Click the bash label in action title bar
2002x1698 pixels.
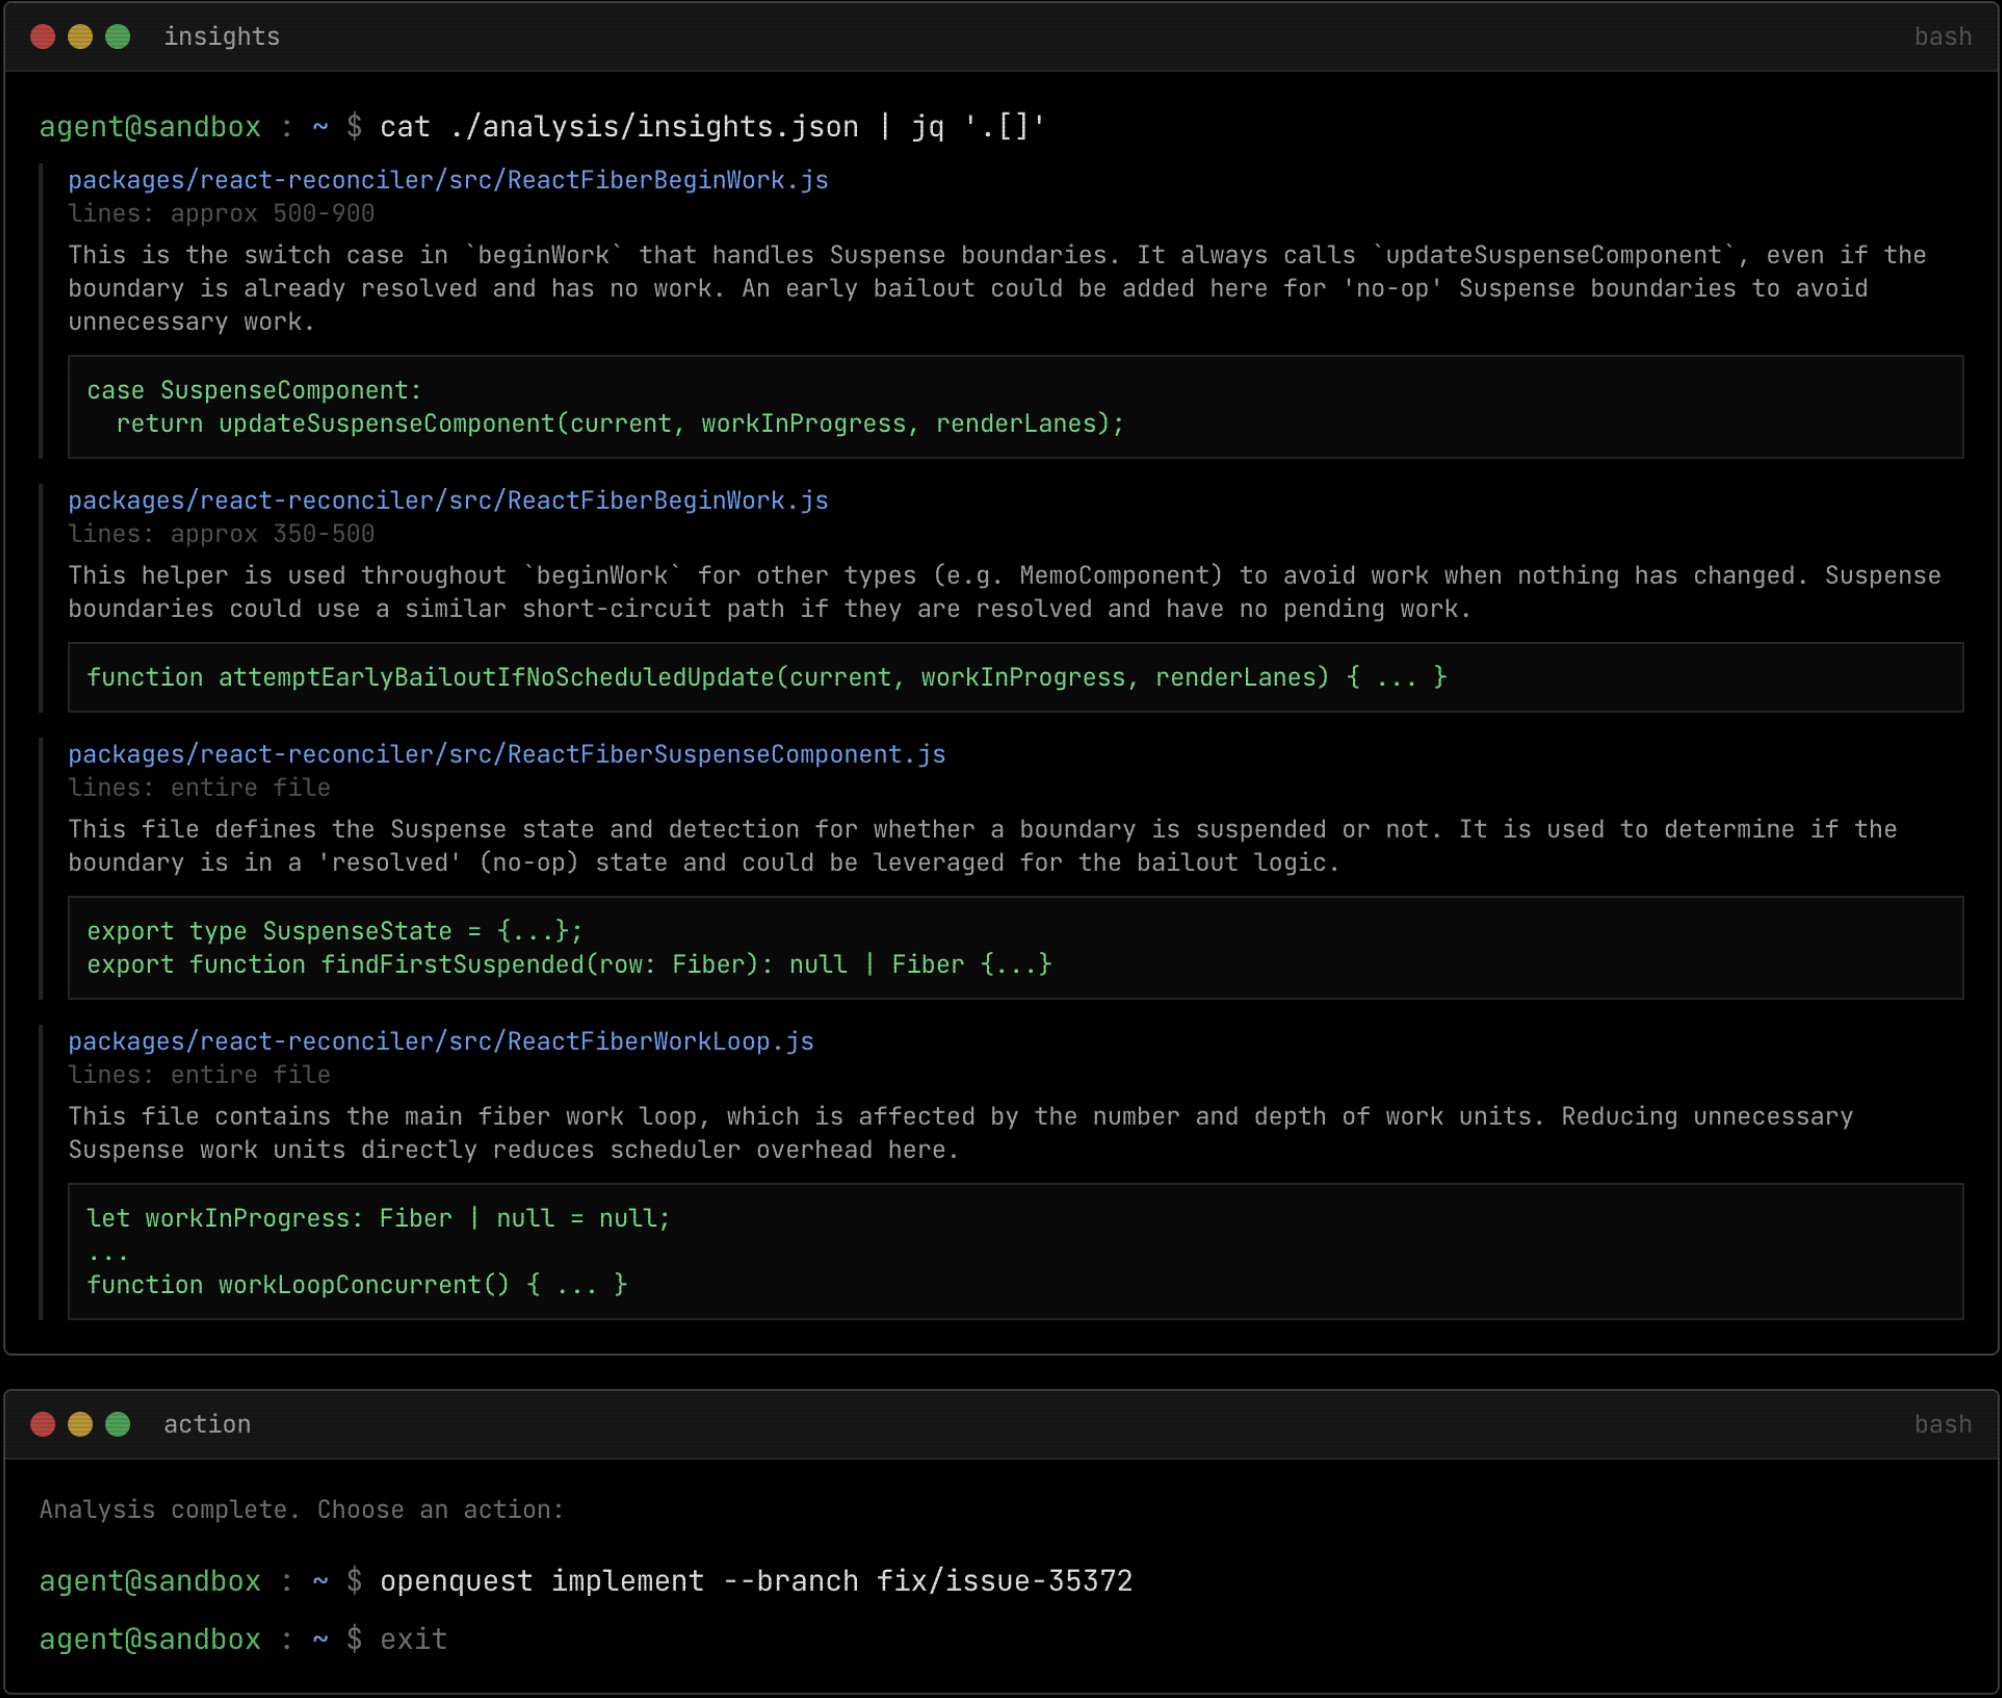(1942, 1424)
